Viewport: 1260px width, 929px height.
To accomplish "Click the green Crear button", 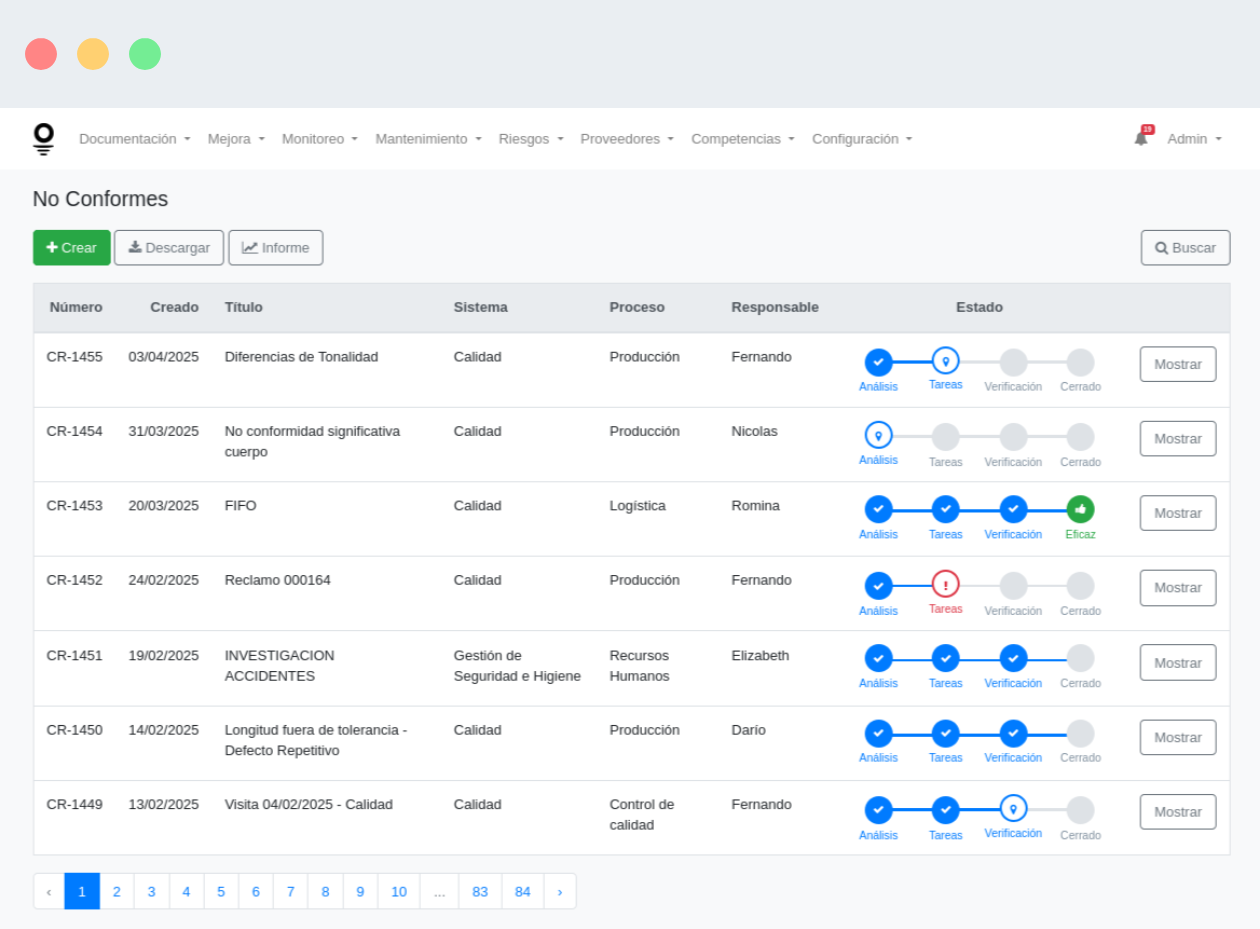I will click(x=72, y=248).
